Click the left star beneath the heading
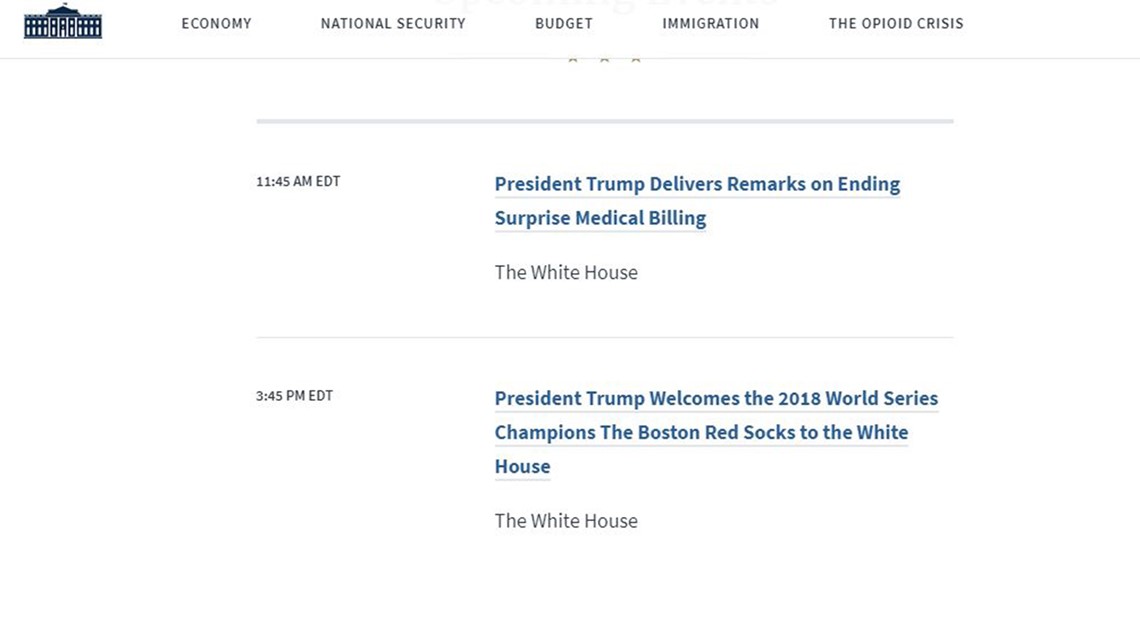This screenshot has width=1140, height=641. click(573, 59)
